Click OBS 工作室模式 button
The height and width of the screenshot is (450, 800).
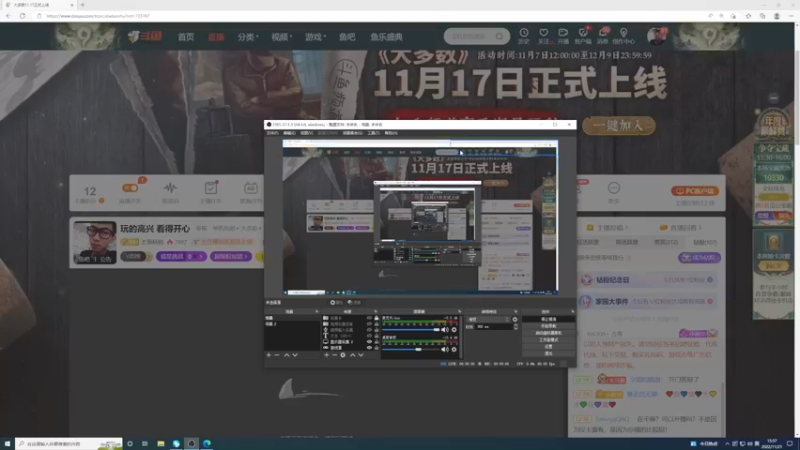coord(548,339)
